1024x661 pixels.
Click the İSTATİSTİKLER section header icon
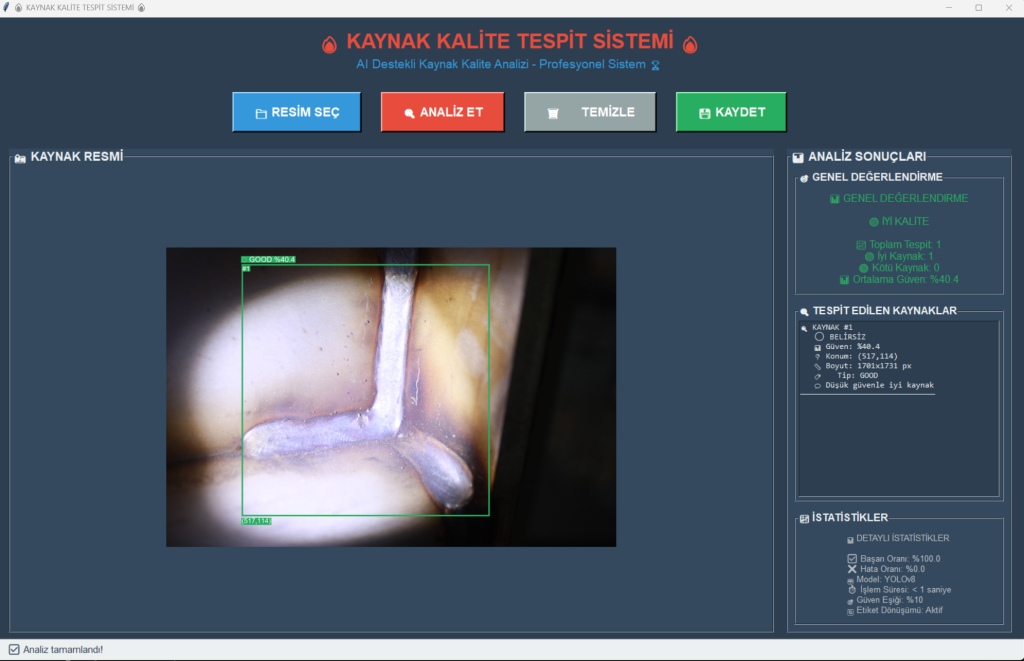pos(804,519)
